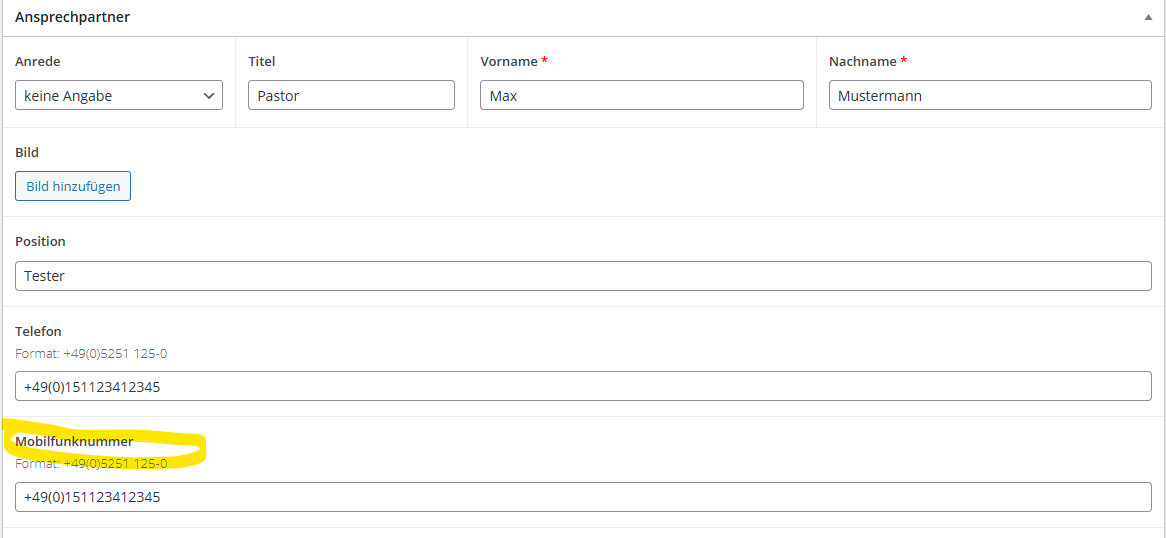This screenshot has height=538, width=1166.
Task: Click the Position field containing Tester
Action: 582,276
